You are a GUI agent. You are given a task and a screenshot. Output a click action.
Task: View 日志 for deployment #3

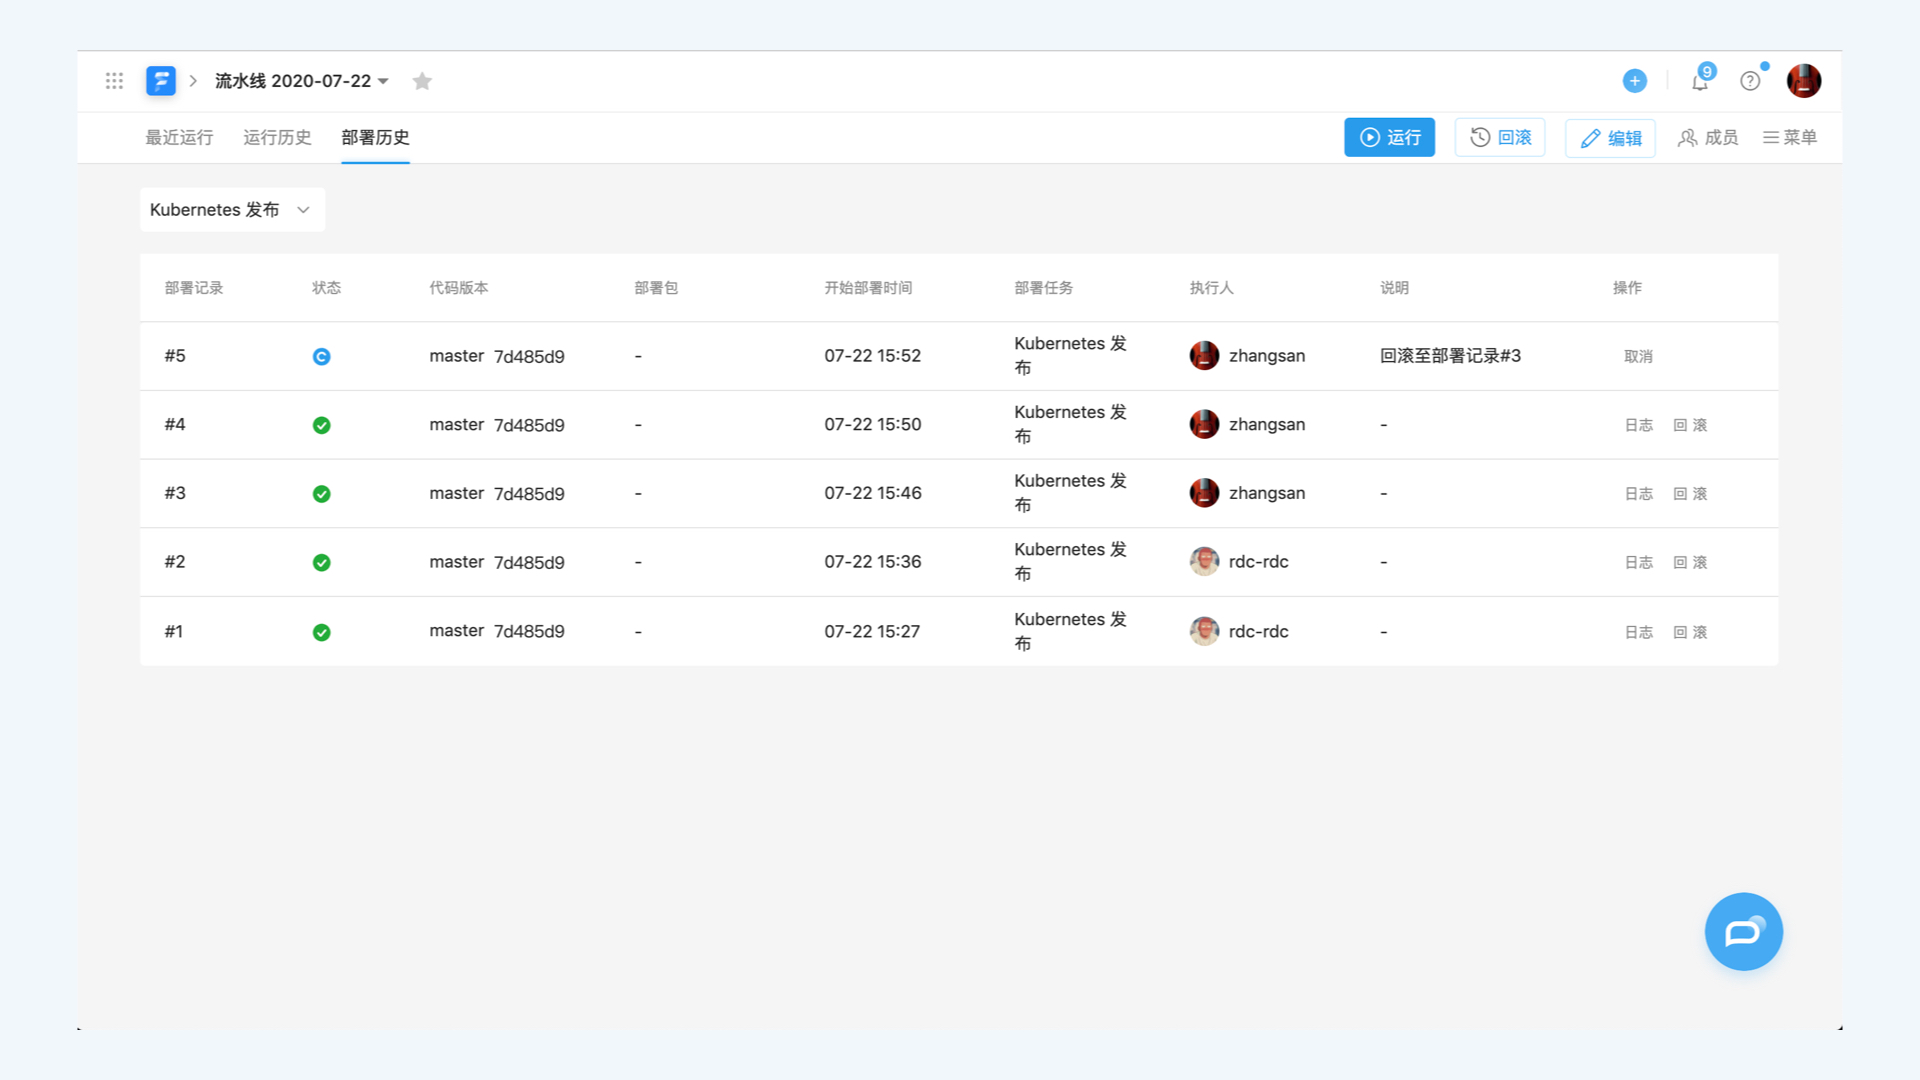(1638, 494)
